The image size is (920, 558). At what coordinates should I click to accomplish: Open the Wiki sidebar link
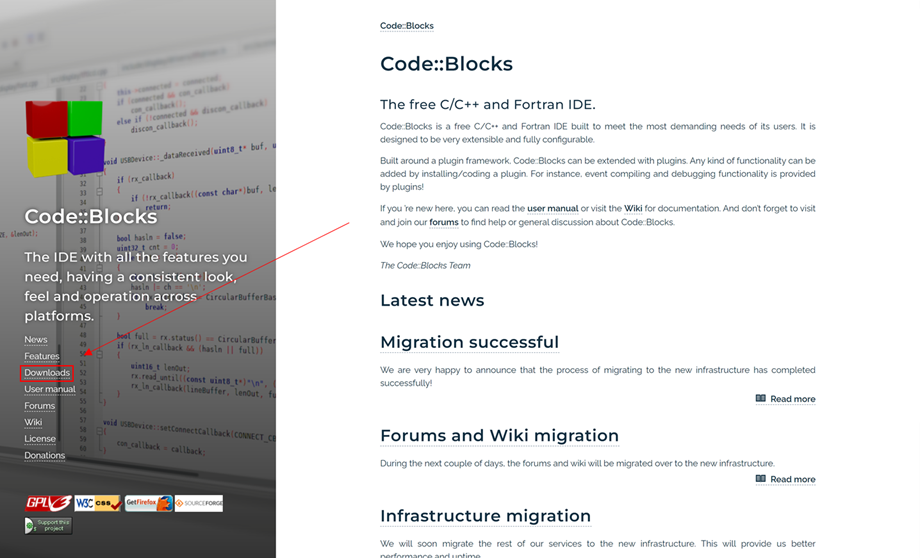[33, 422]
